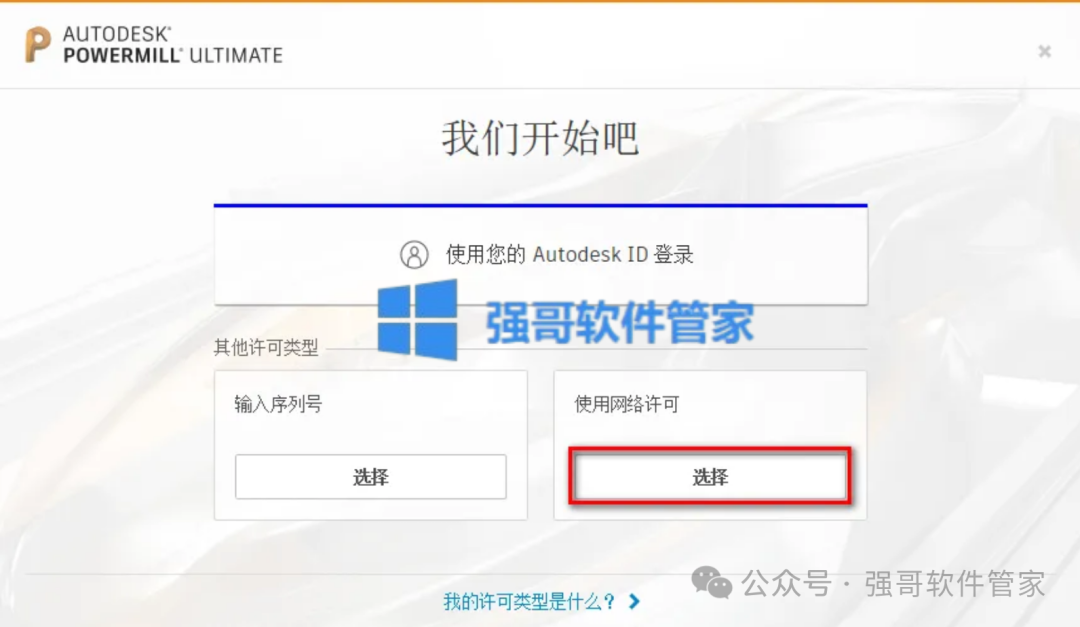
Task: Click the AUTODESK POWERMILL ULTIMATE title text
Action: click(173, 45)
